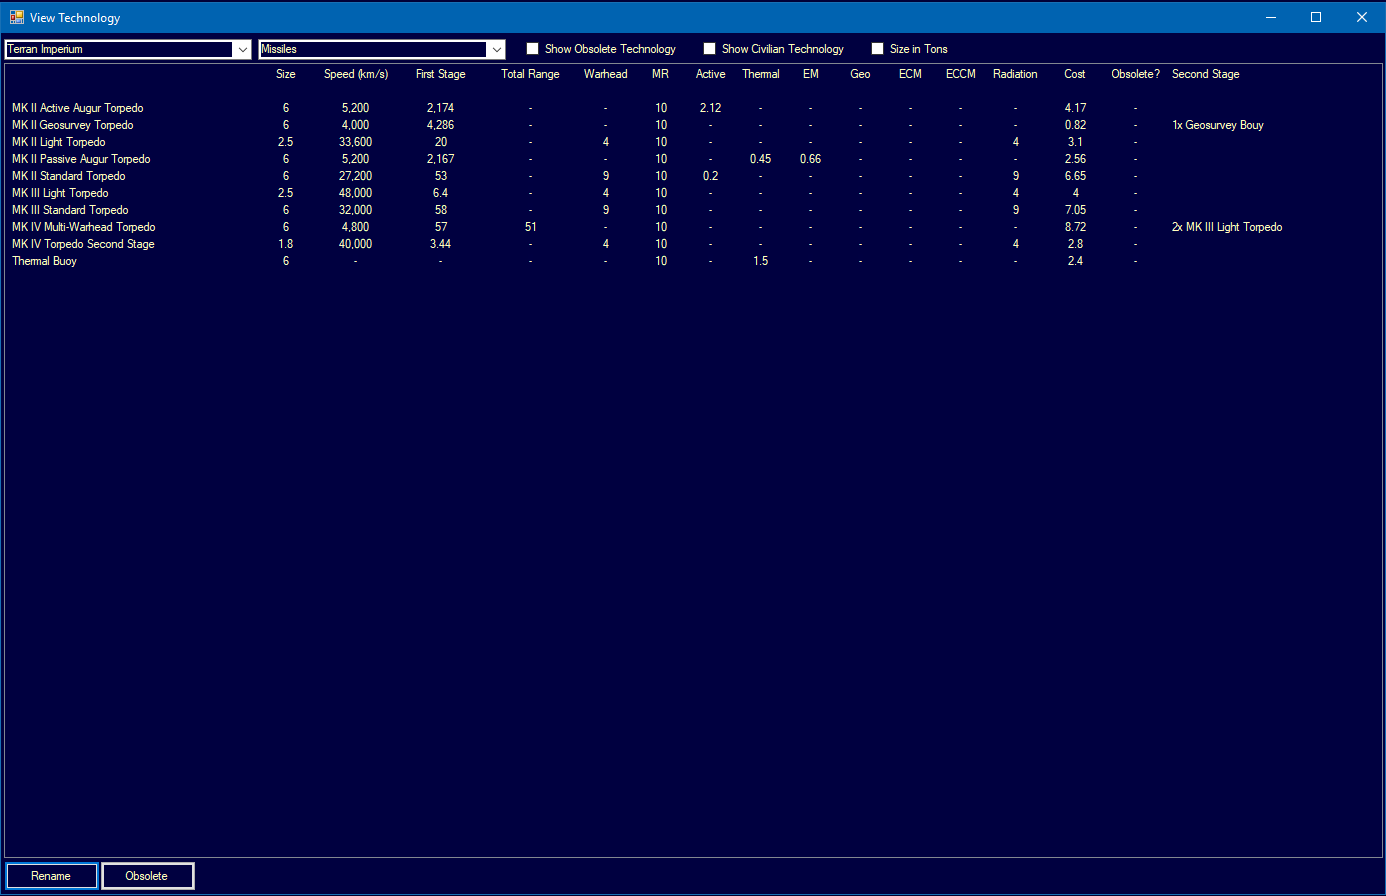Click the 2.12 active sensor value

[711, 108]
